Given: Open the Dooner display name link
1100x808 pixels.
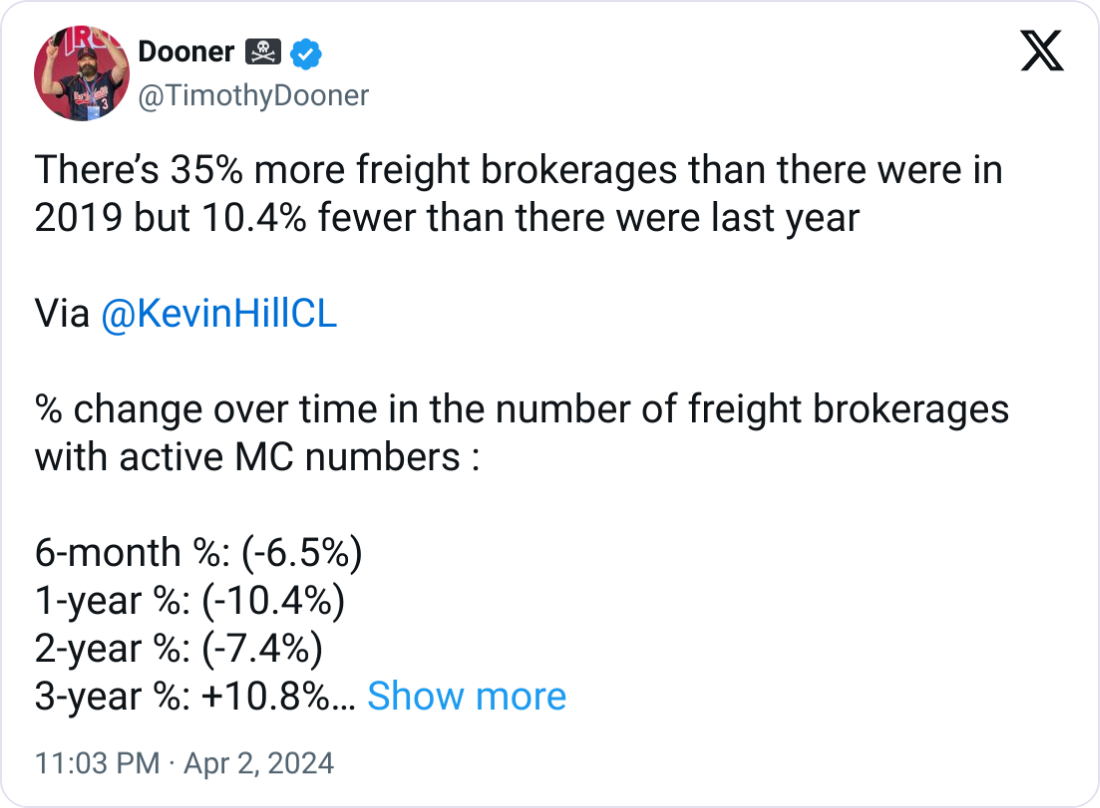Looking at the screenshot, I should click(186, 52).
